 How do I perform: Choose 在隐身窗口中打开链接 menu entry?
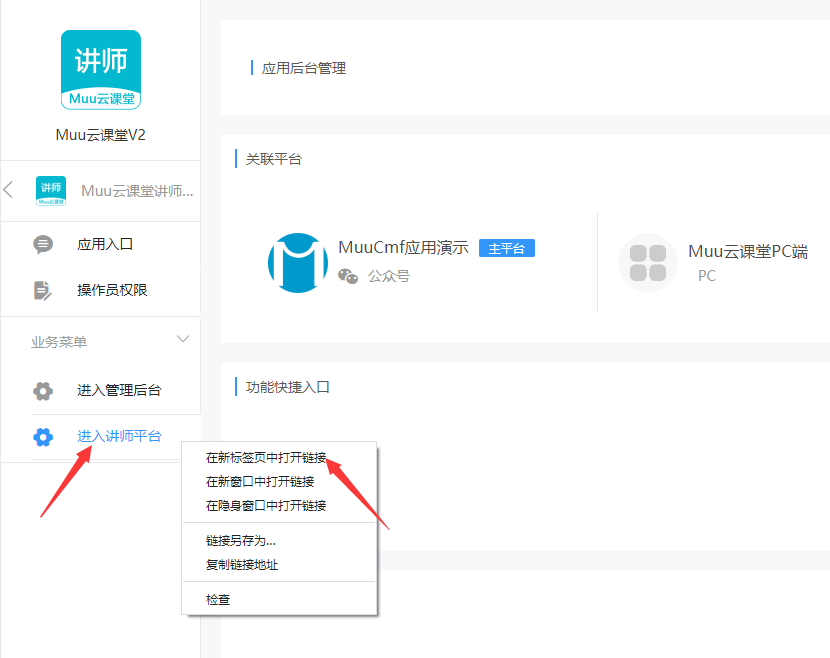266,506
